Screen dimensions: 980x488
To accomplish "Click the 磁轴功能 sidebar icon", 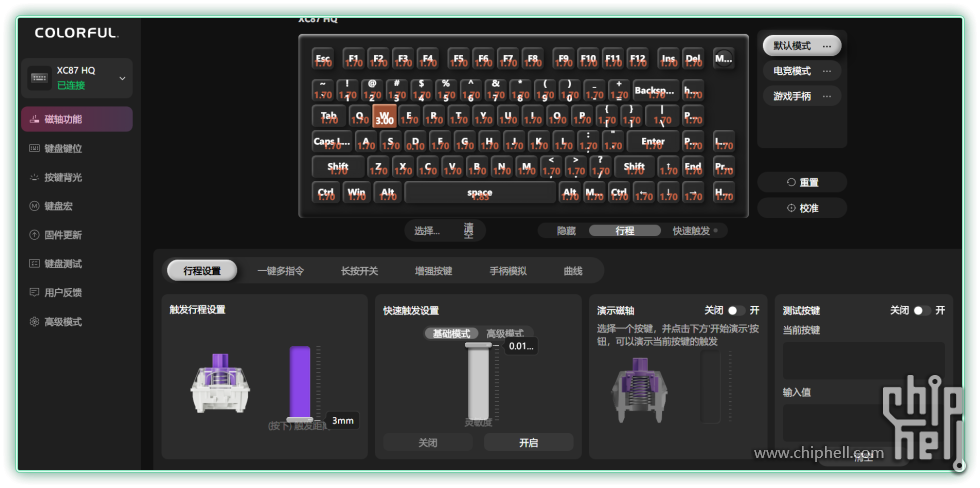I will coord(34,119).
